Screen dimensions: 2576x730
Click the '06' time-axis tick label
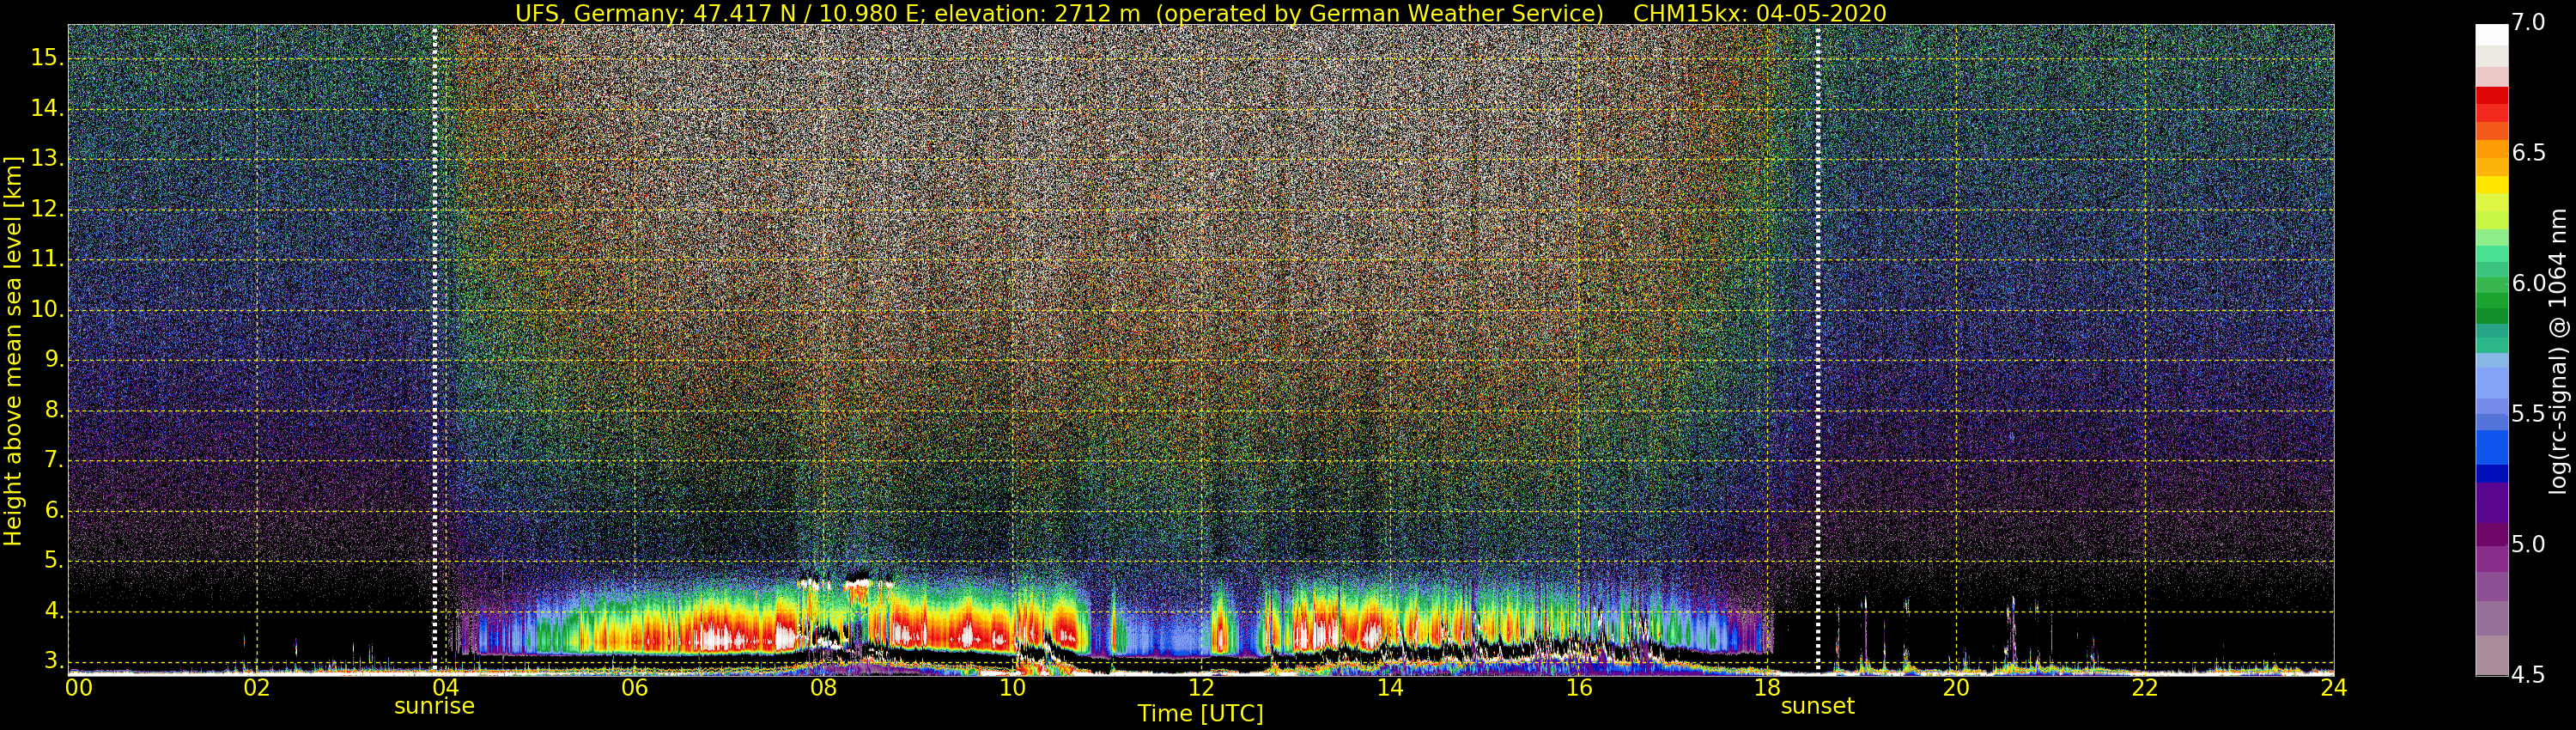634,688
